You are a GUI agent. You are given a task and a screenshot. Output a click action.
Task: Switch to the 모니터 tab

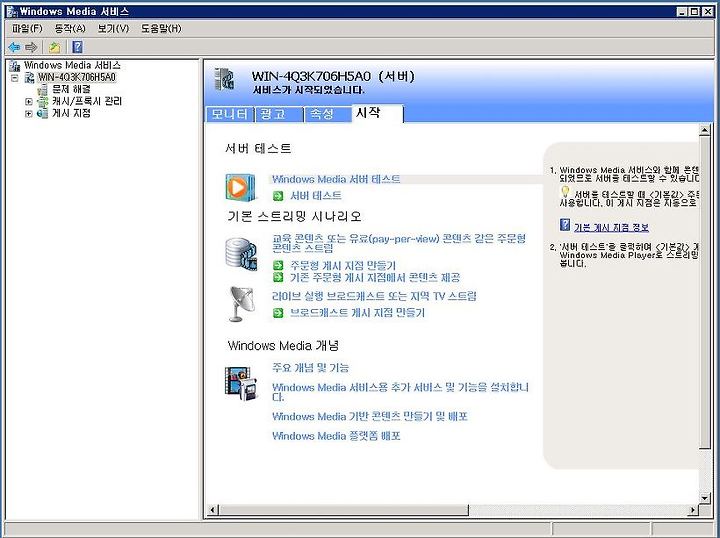point(230,114)
